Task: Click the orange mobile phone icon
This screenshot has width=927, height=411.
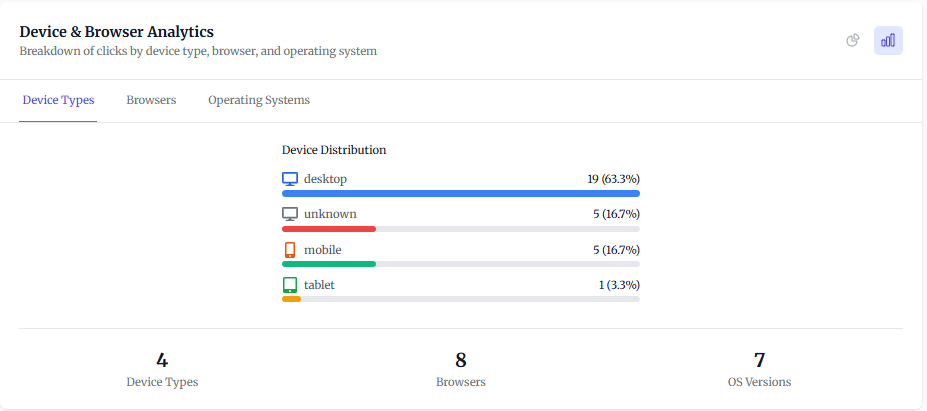Action: 290,250
